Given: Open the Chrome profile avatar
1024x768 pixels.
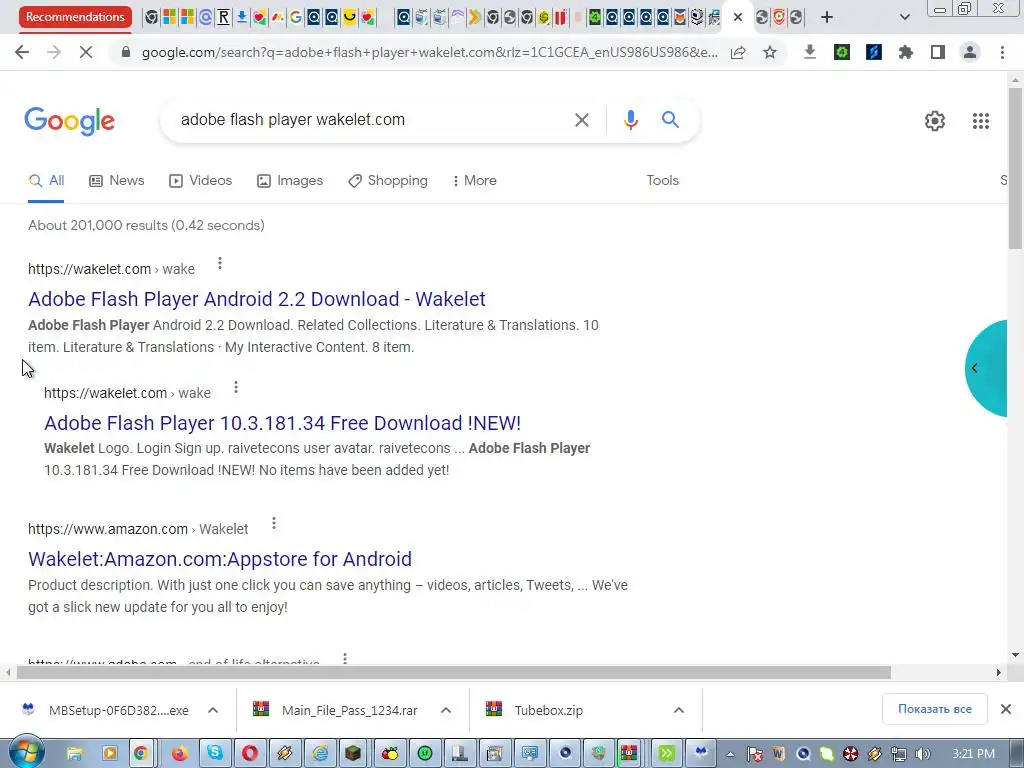Looking at the screenshot, I should tap(970, 52).
